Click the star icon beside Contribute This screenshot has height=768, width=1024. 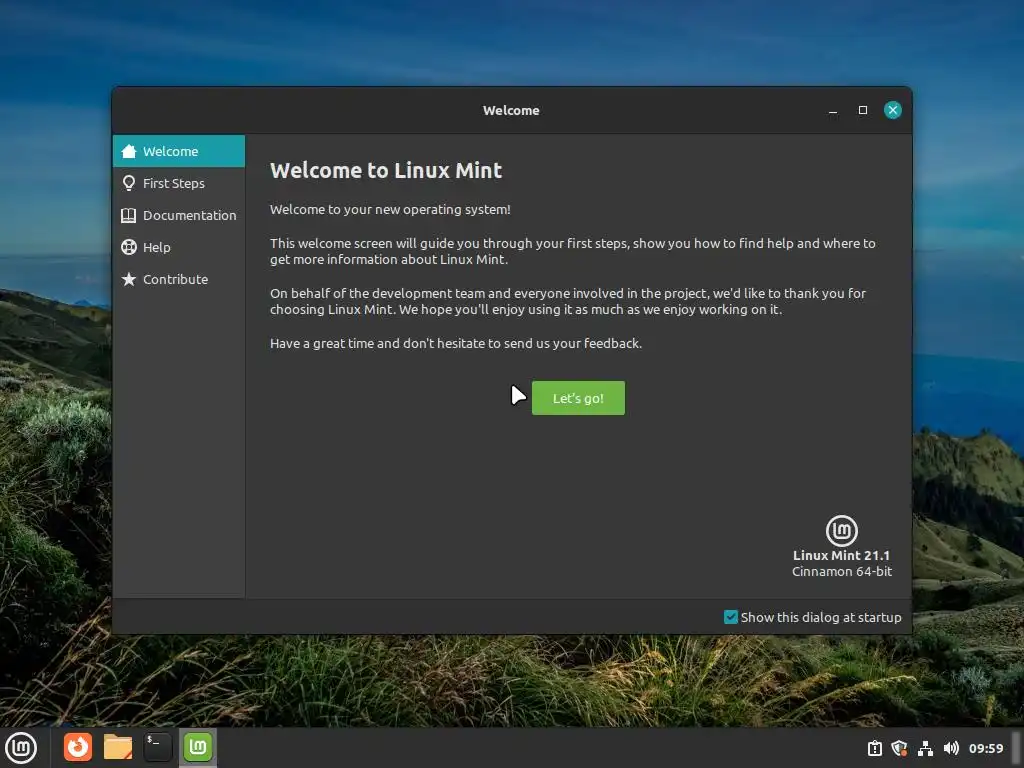point(129,279)
